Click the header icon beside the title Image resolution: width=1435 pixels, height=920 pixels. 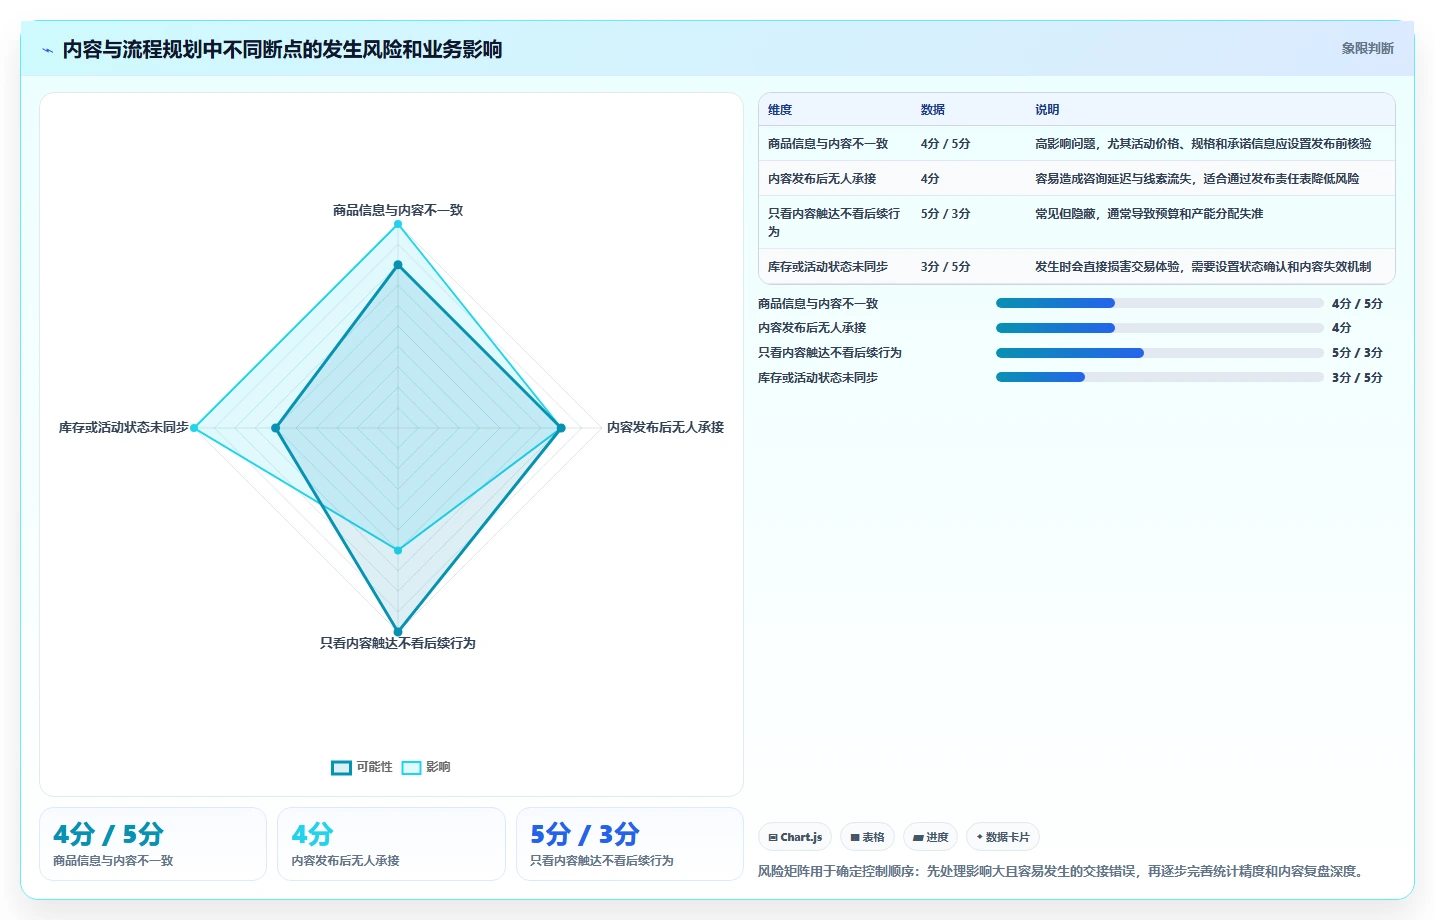coord(47,50)
